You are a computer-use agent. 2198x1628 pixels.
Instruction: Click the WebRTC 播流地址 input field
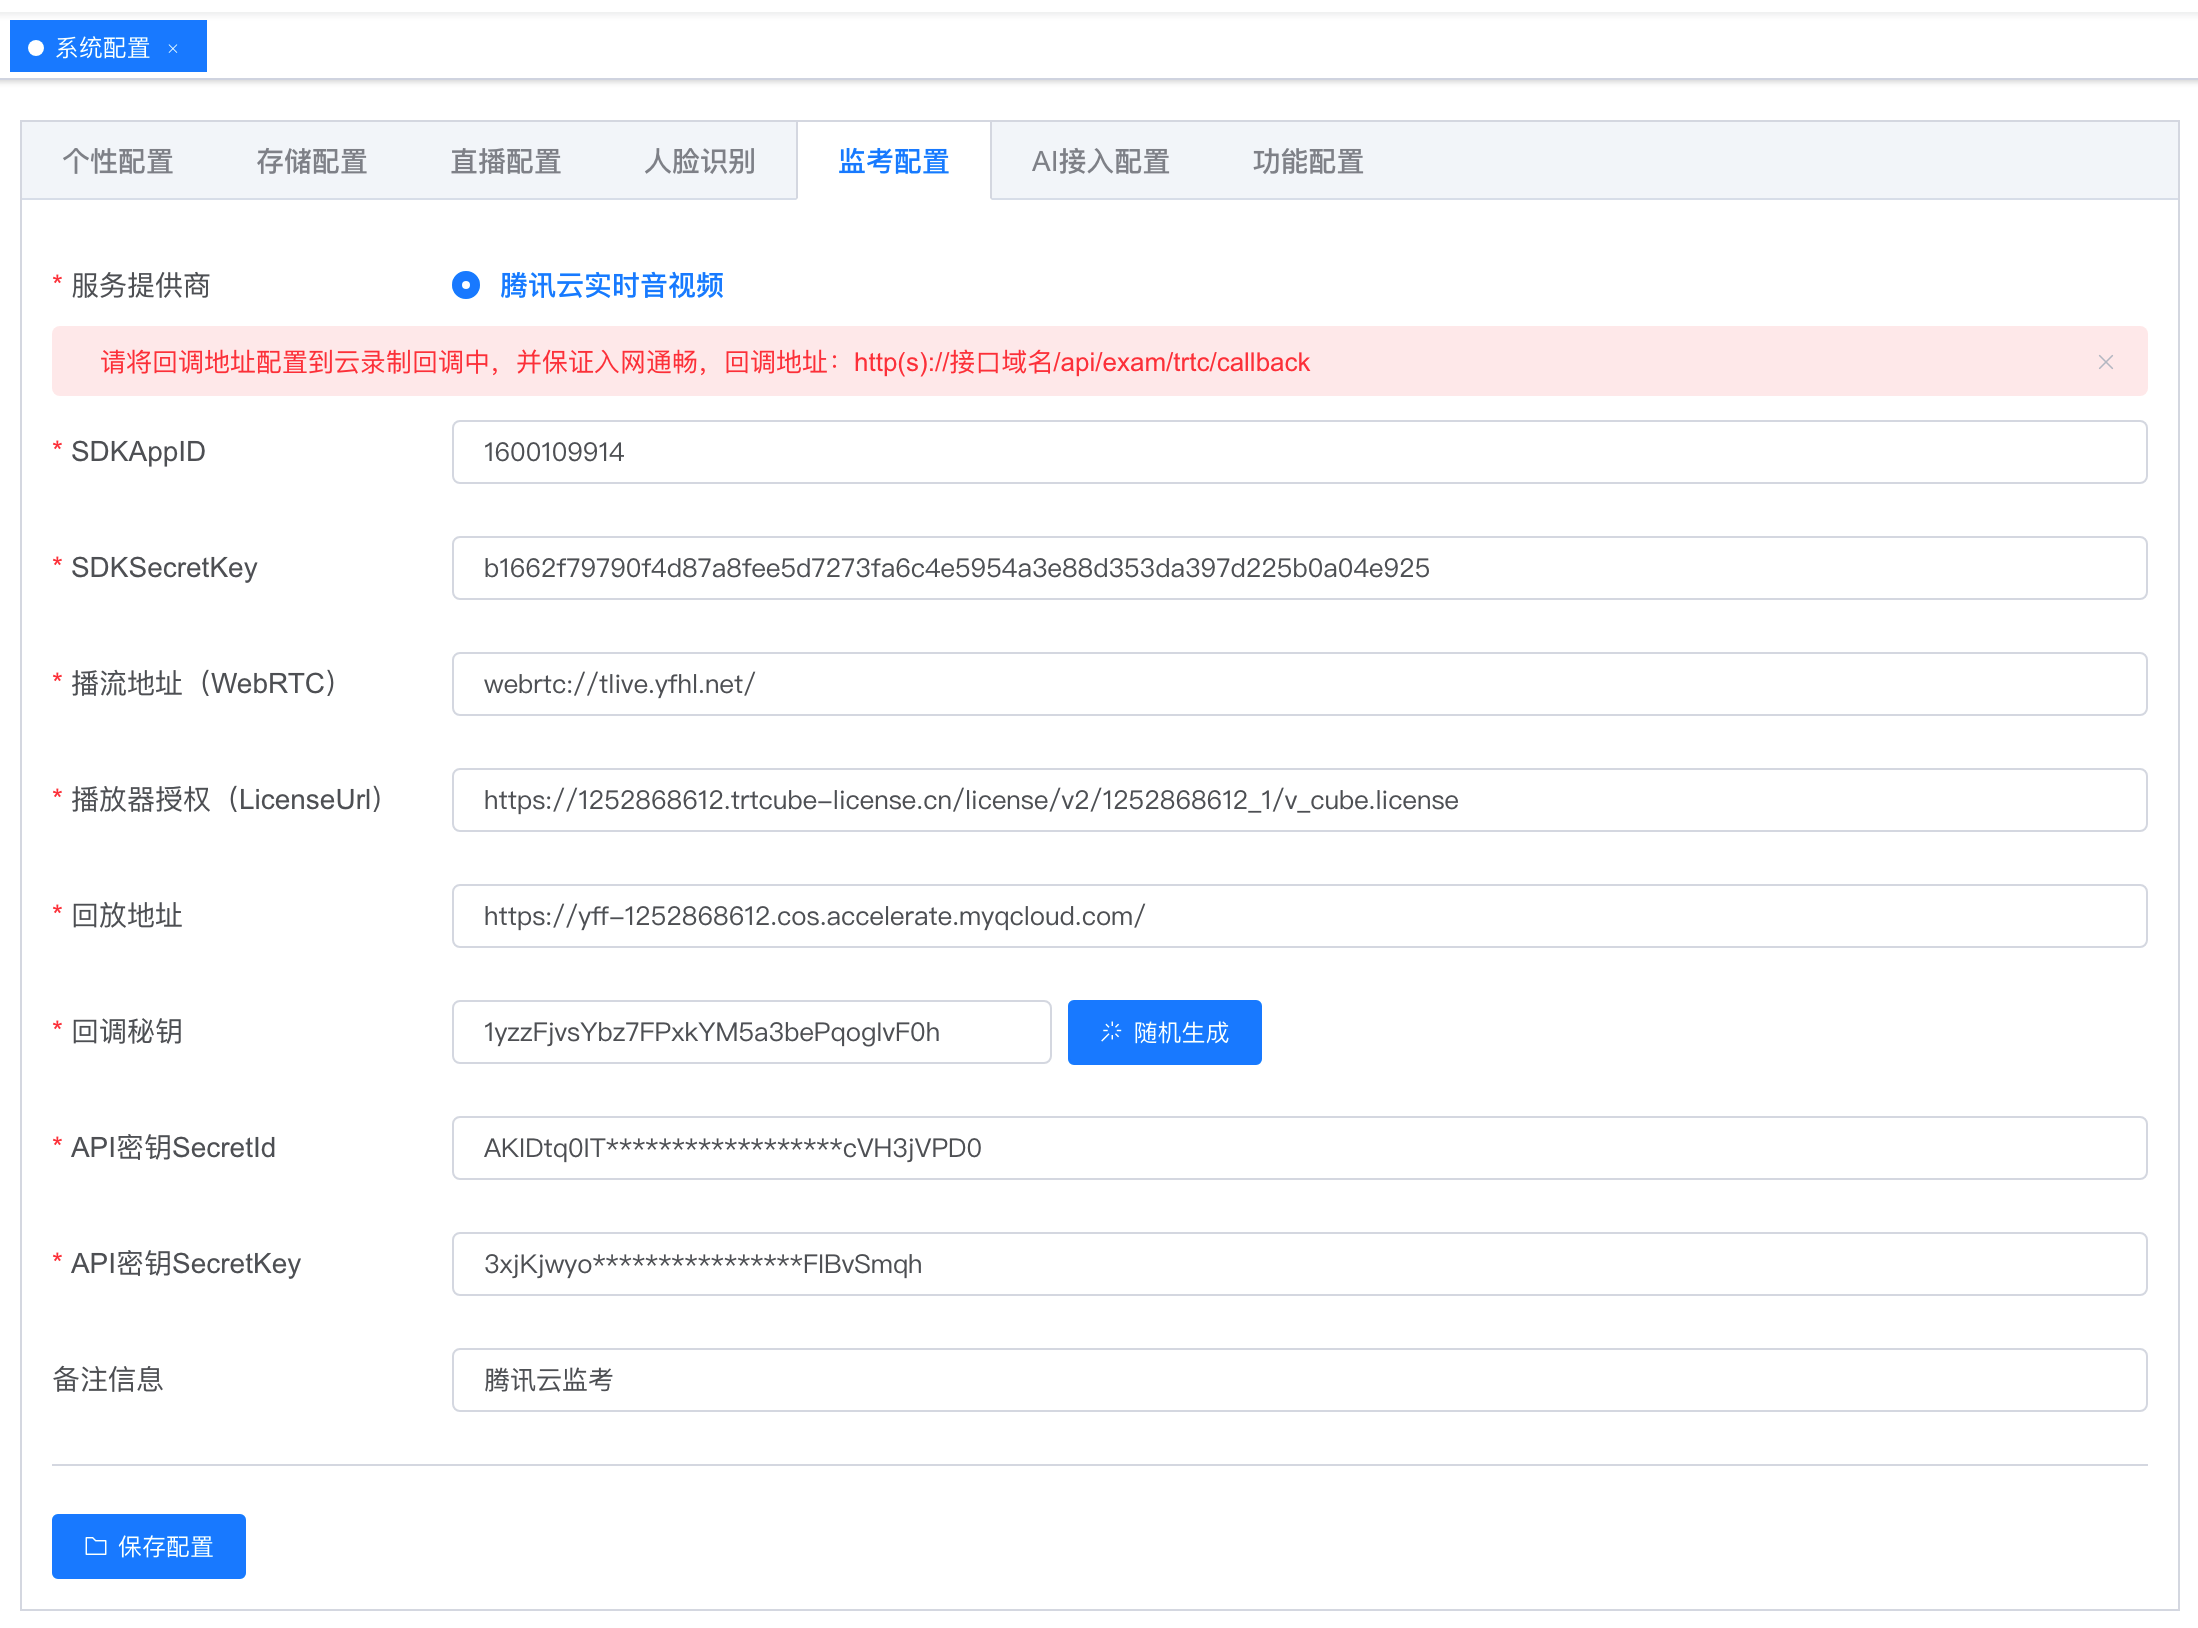tap(1299, 684)
